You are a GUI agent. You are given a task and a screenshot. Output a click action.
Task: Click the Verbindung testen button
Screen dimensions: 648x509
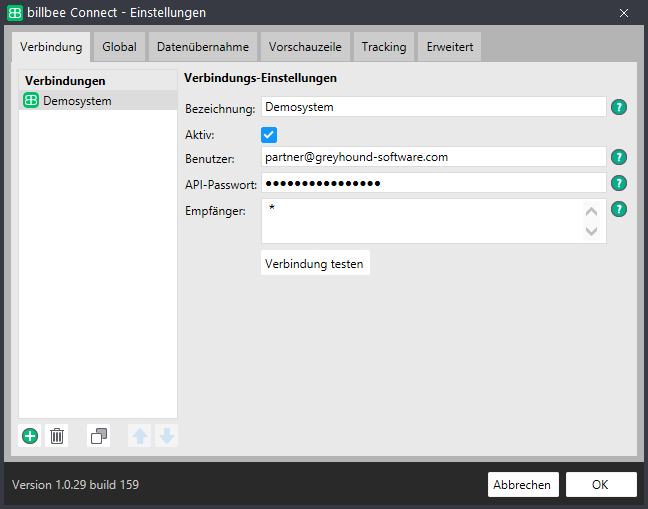click(315, 263)
